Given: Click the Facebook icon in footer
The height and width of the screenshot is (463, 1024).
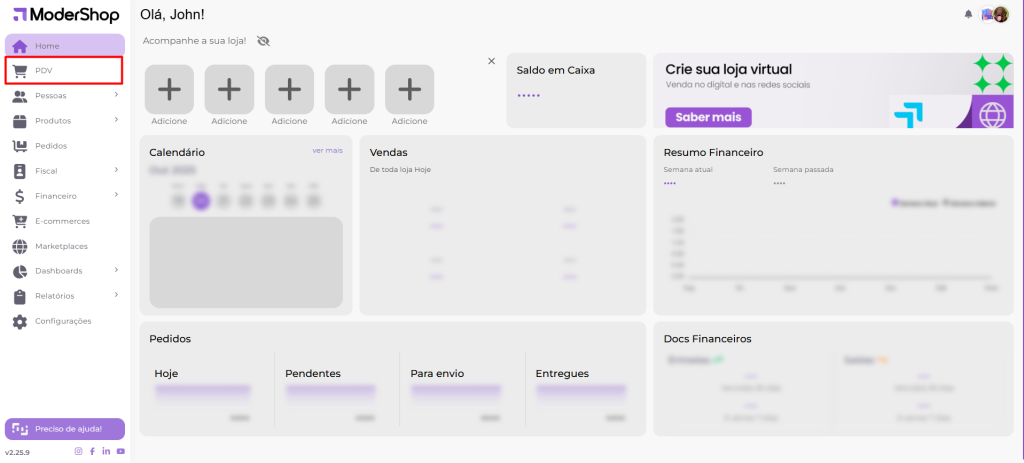Looking at the screenshot, I should click(93, 452).
